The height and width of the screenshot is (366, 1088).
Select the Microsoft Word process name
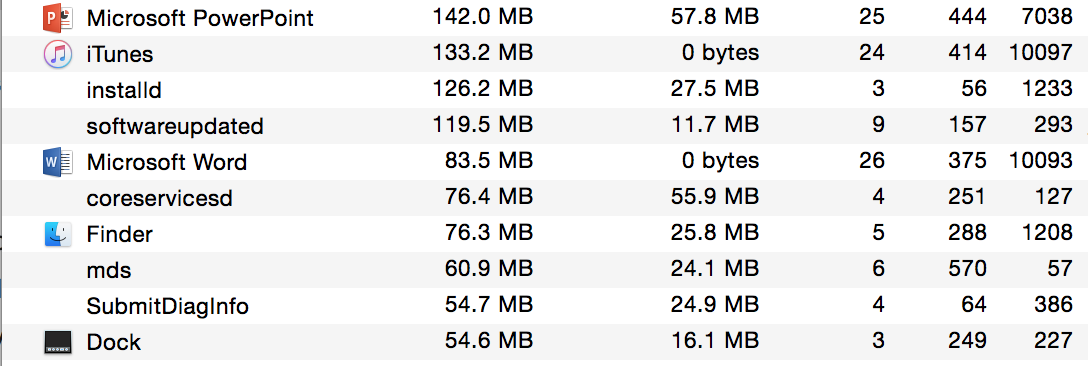tap(167, 163)
